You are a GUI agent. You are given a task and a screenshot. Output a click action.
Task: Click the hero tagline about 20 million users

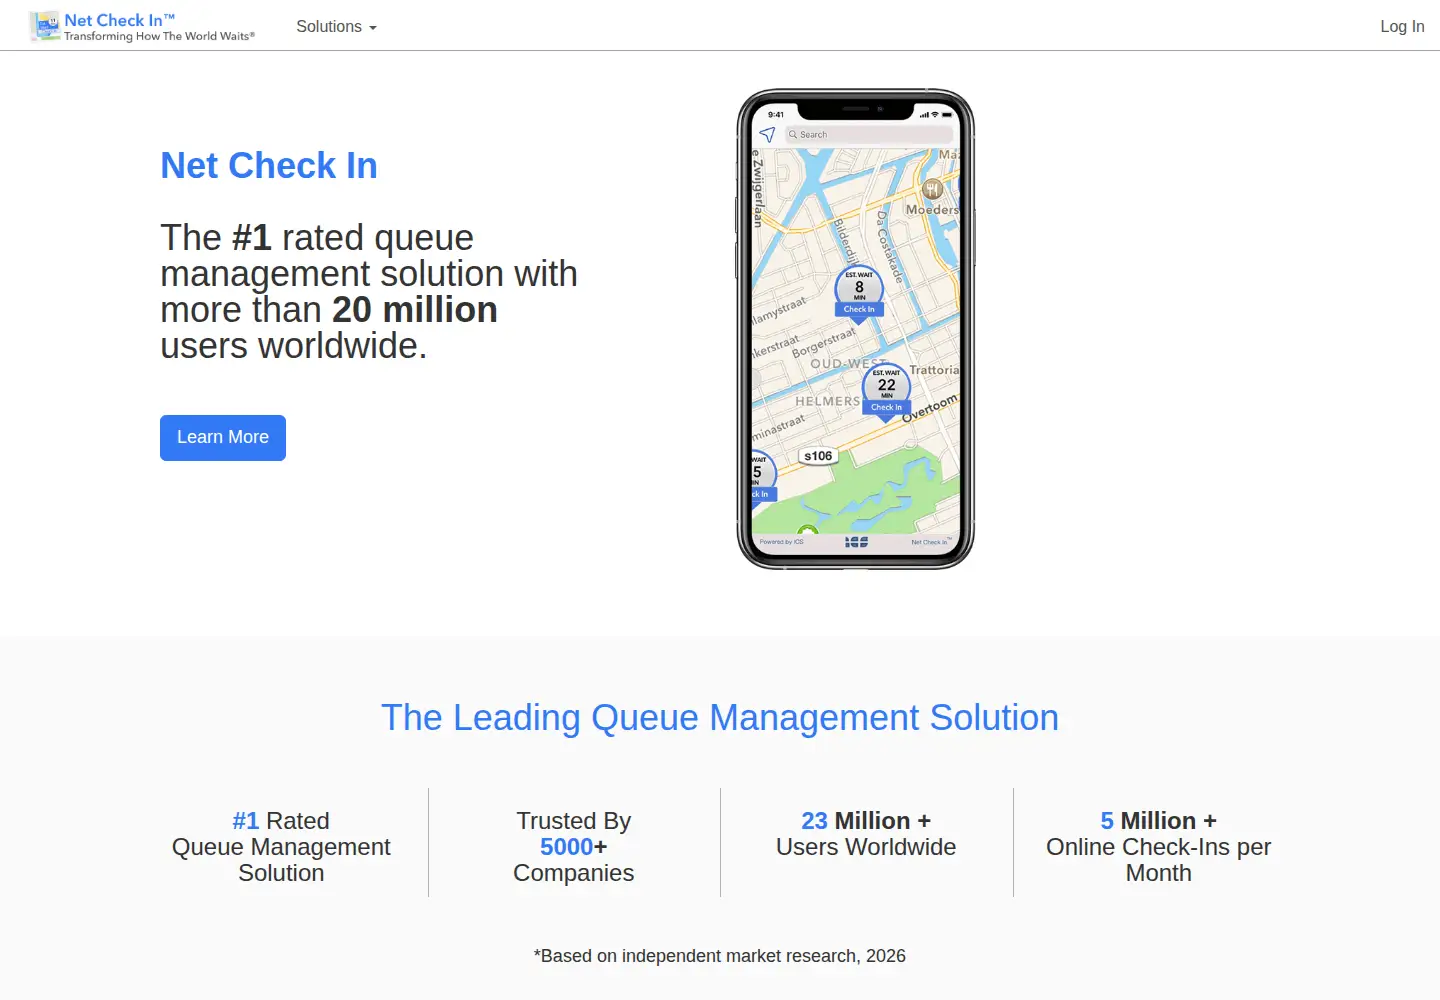coord(369,292)
